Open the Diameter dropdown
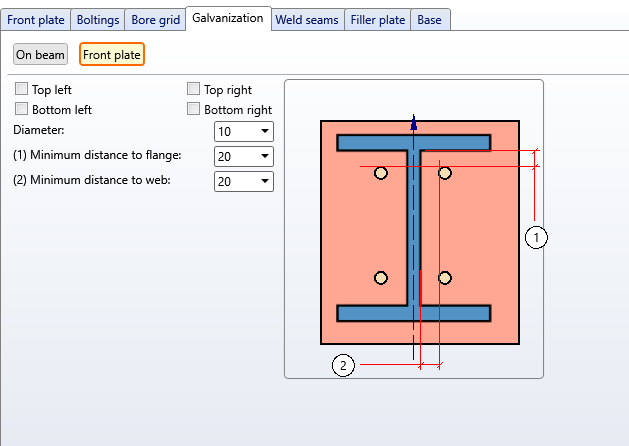The width and height of the screenshot is (629, 446). coord(244,131)
